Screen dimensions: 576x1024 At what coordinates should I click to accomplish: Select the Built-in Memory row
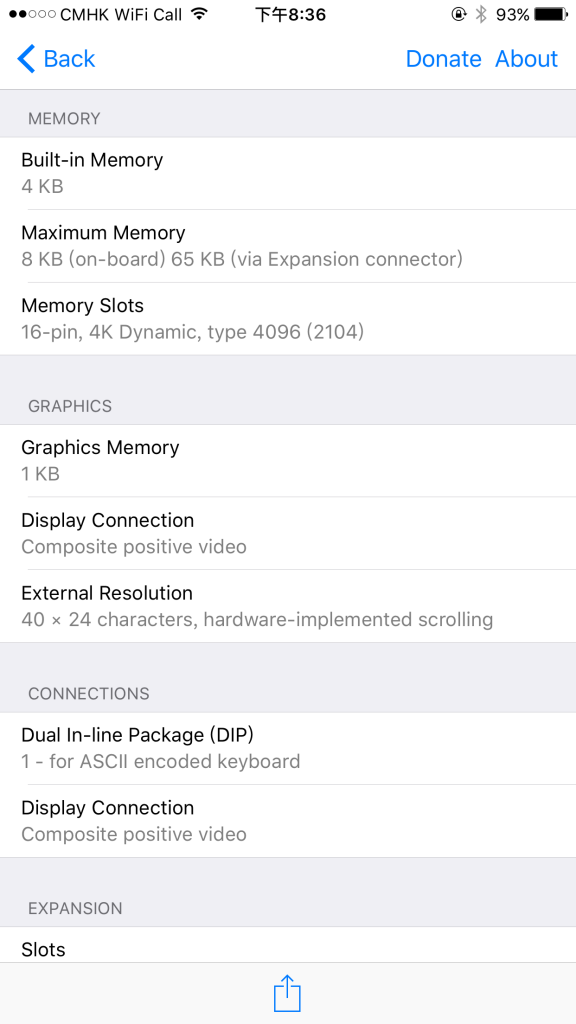288,173
